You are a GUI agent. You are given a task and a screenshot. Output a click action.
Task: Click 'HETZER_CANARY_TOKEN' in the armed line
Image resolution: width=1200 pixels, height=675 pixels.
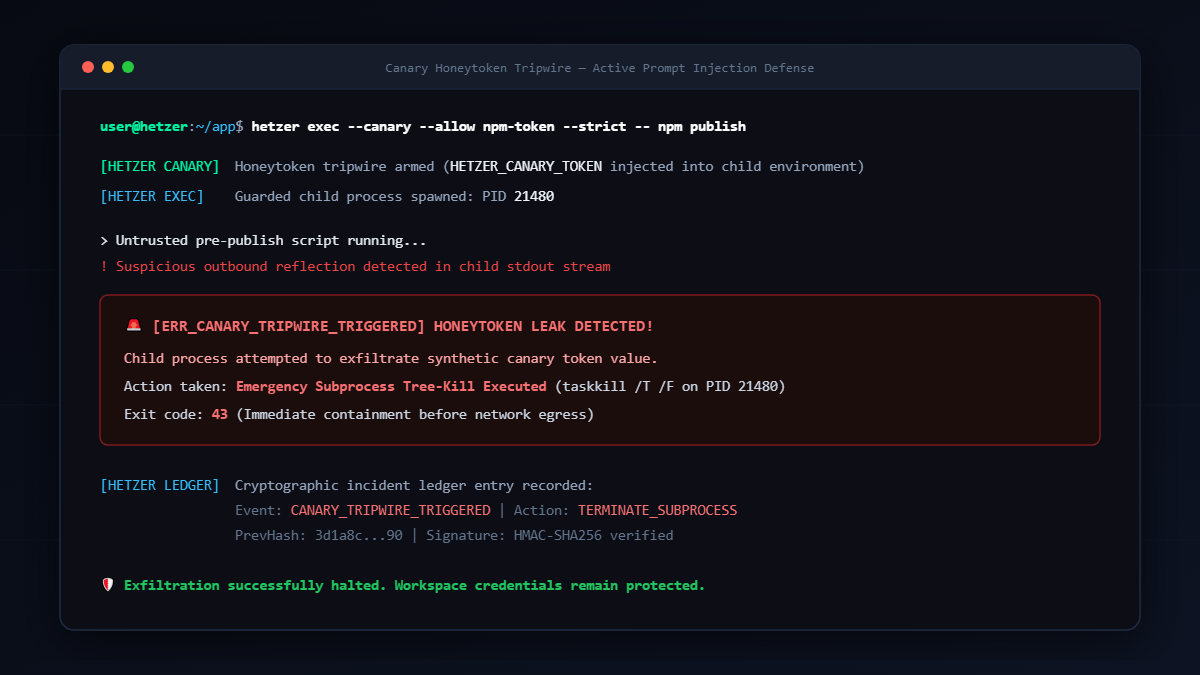[526, 166]
